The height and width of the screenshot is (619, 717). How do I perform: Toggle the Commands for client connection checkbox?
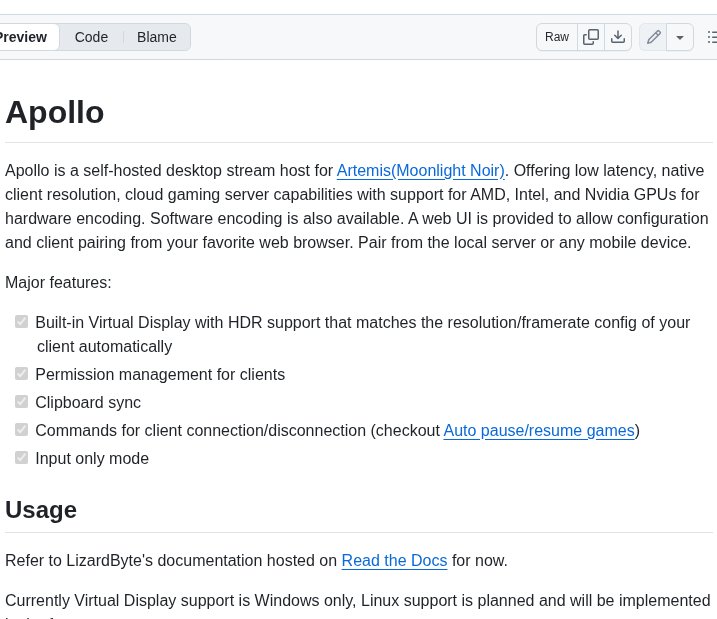point(22,430)
